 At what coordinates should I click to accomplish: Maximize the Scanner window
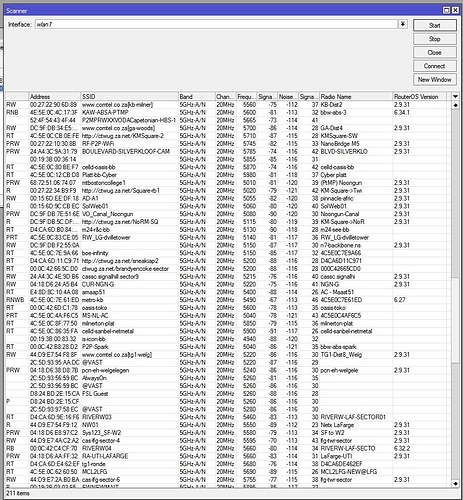tap(446, 11)
